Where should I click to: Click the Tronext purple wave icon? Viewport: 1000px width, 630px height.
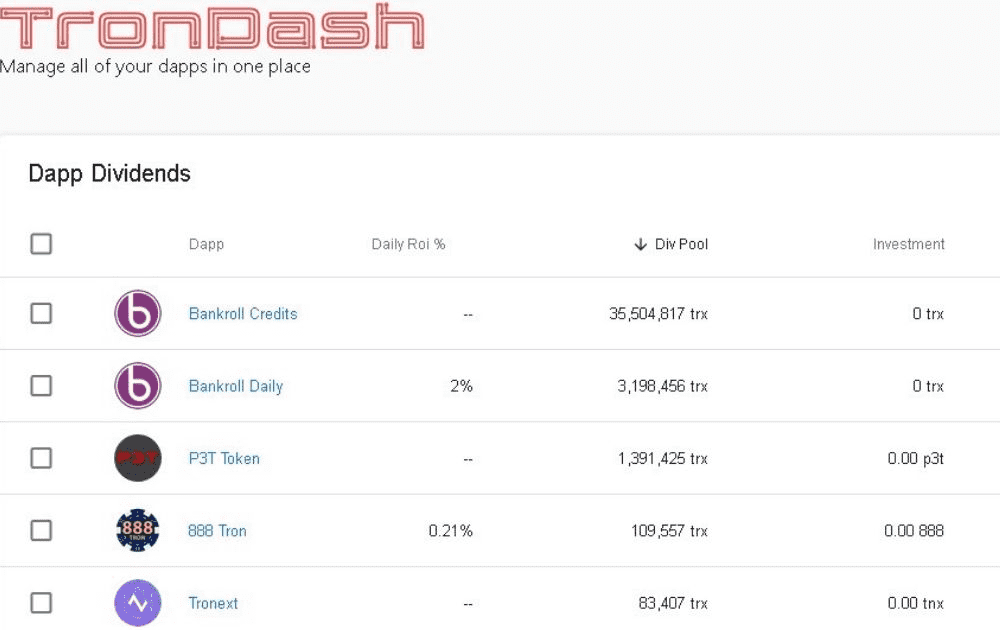(138, 603)
